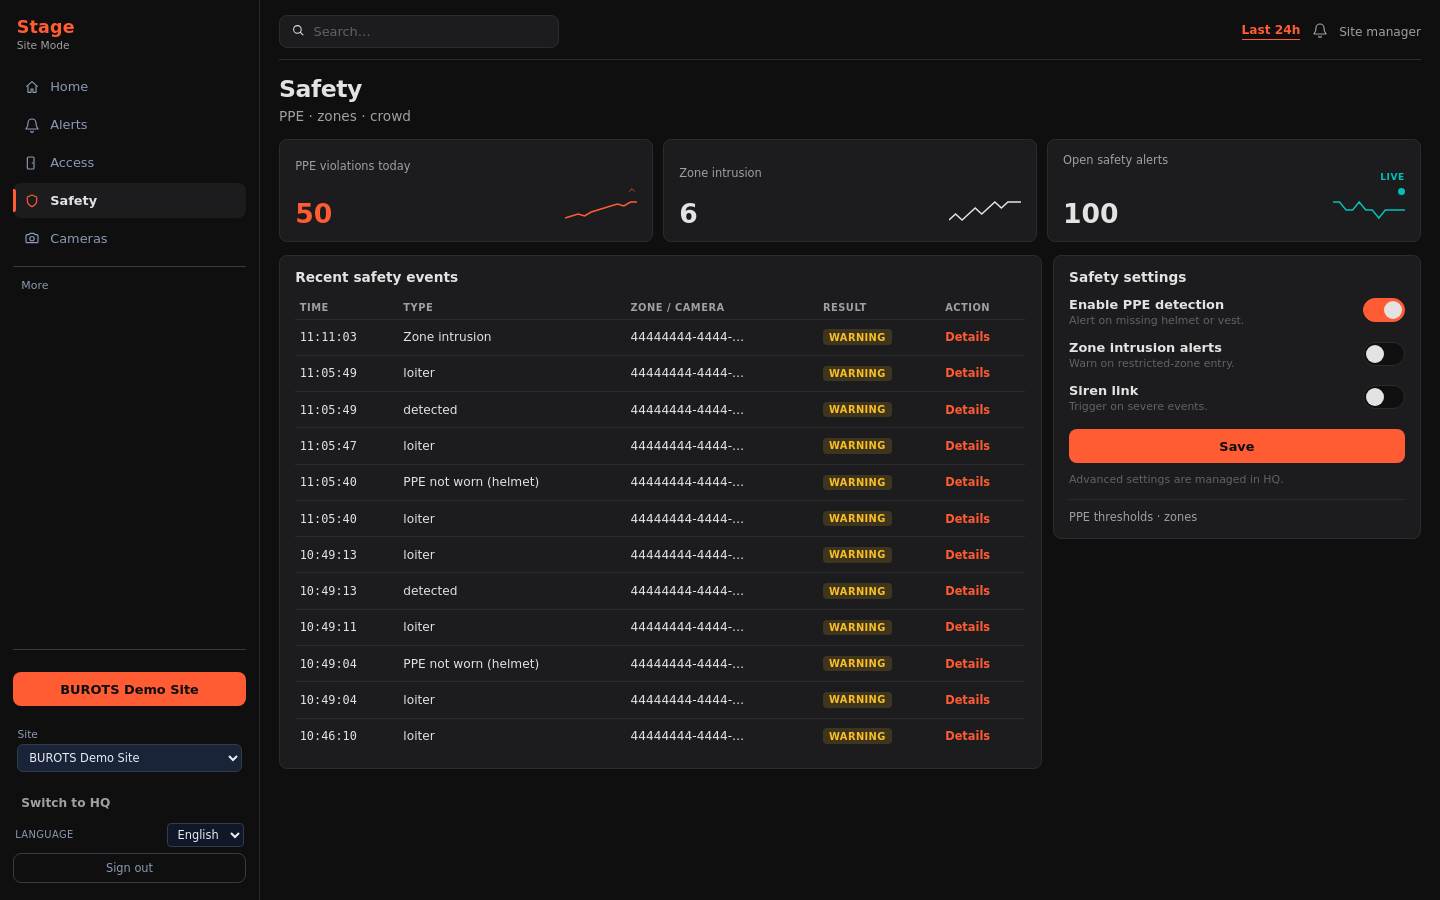Screen dimensions: 1440x900
Task: Turn on Zone intrusion alerts toggle
Action: tap(1384, 354)
